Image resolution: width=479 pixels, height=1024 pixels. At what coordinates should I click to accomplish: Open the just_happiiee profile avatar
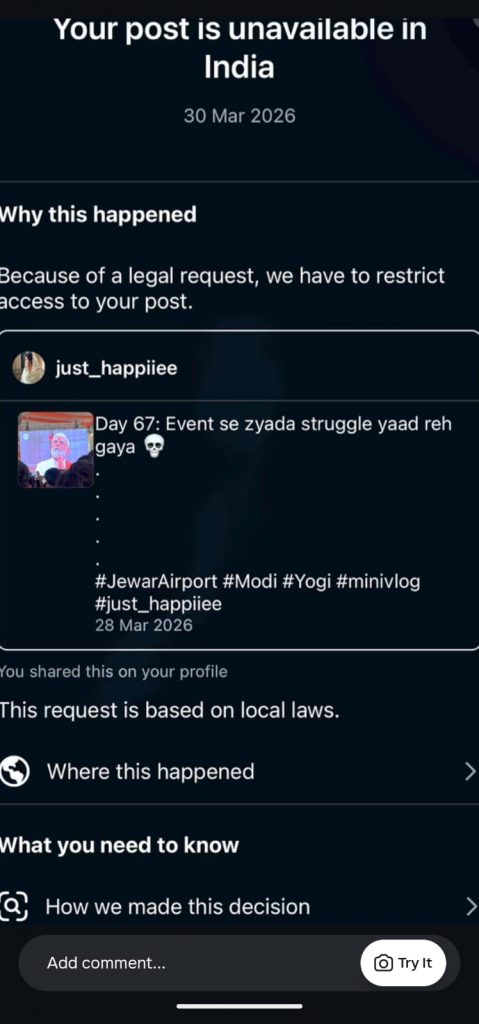pos(29,368)
